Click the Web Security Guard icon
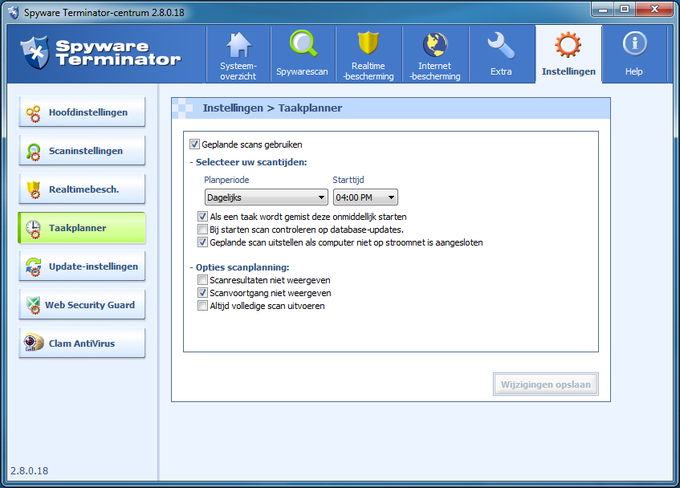680x488 pixels. [33, 305]
